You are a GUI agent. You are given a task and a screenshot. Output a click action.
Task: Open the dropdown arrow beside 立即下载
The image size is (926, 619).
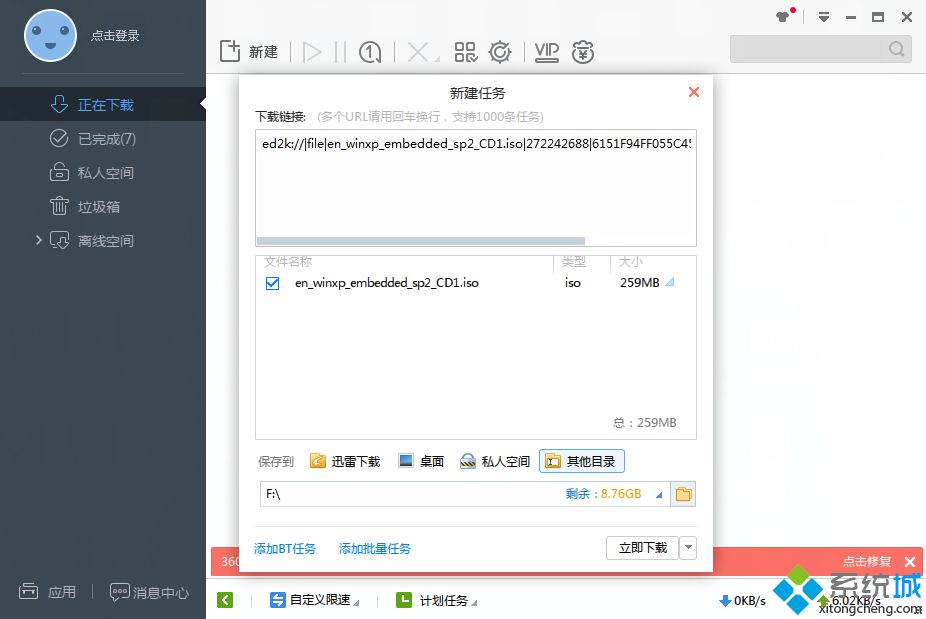tap(688, 548)
